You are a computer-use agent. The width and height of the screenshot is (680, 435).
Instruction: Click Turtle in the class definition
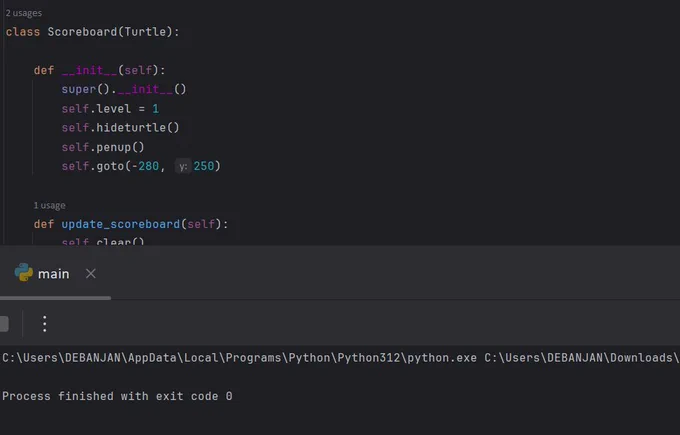(x=145, y=32)
